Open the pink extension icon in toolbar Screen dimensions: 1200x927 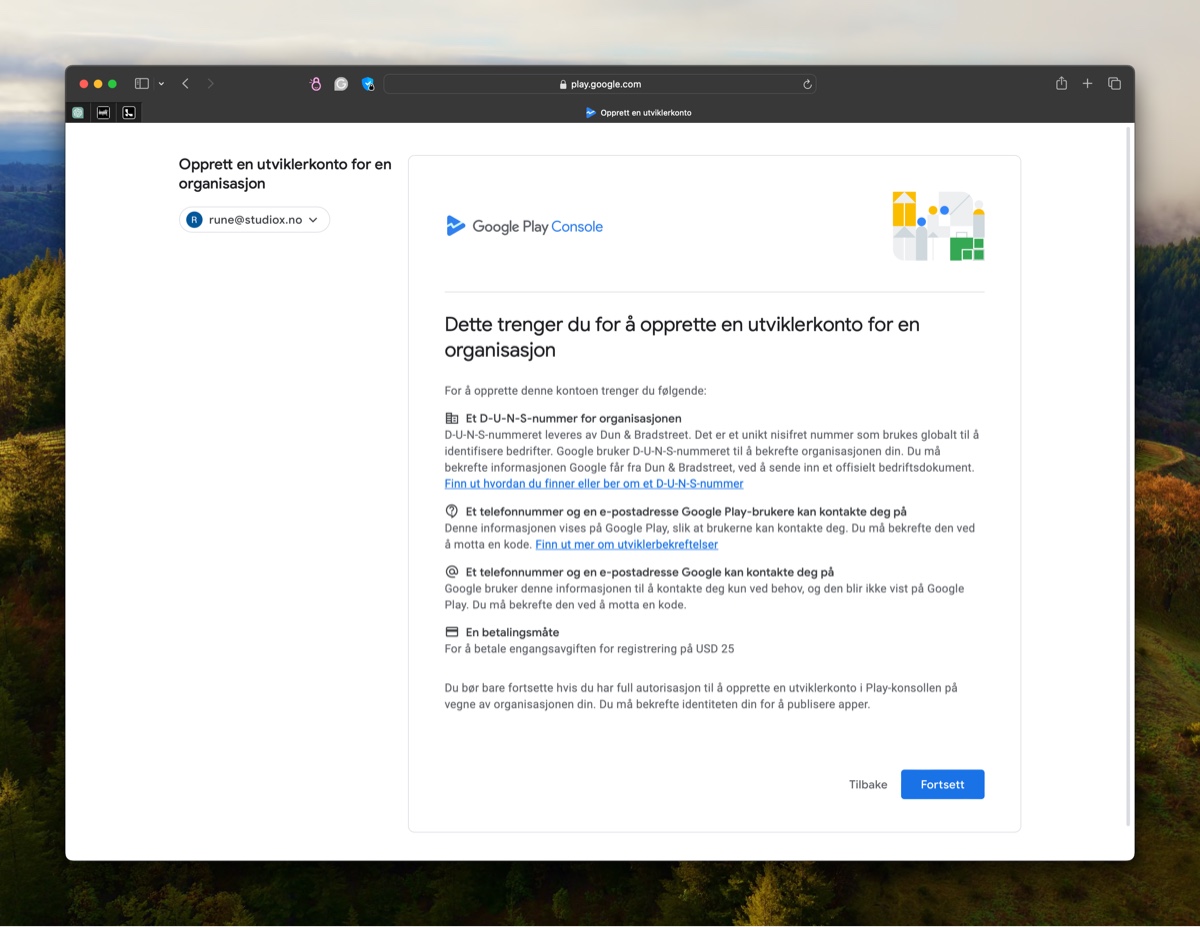pyautogui.click(x=316, y=84)
